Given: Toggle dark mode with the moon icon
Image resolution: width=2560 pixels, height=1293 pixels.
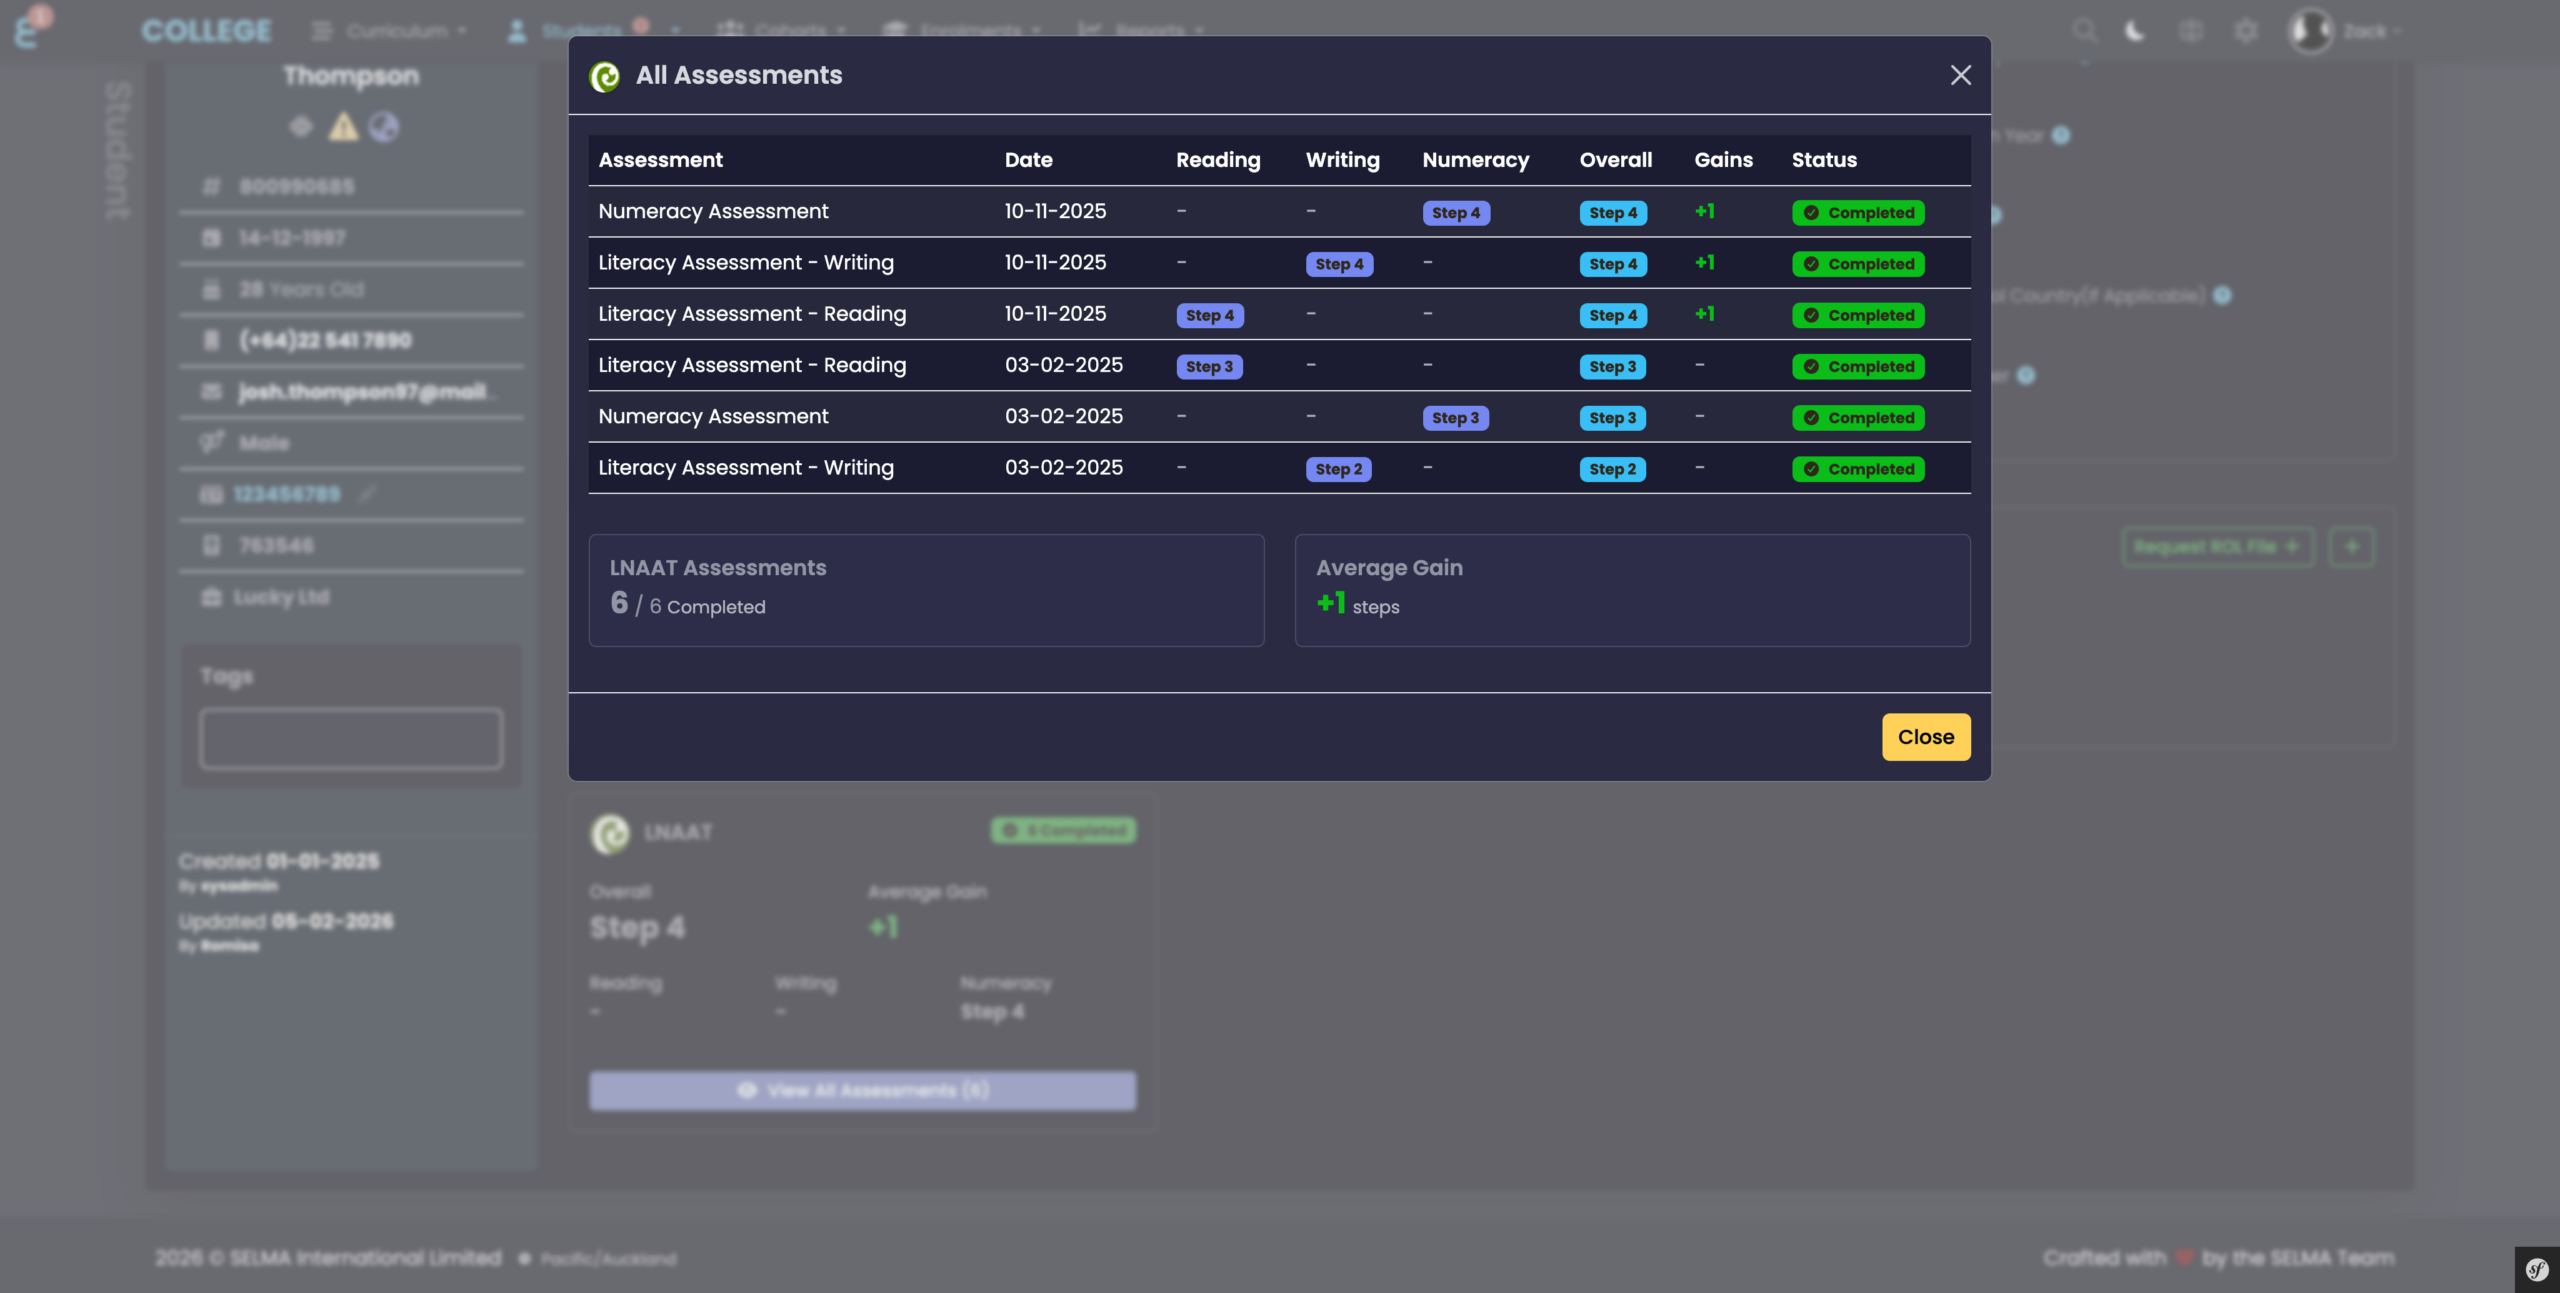Looking at the screenshot, I should point(2134,30).
